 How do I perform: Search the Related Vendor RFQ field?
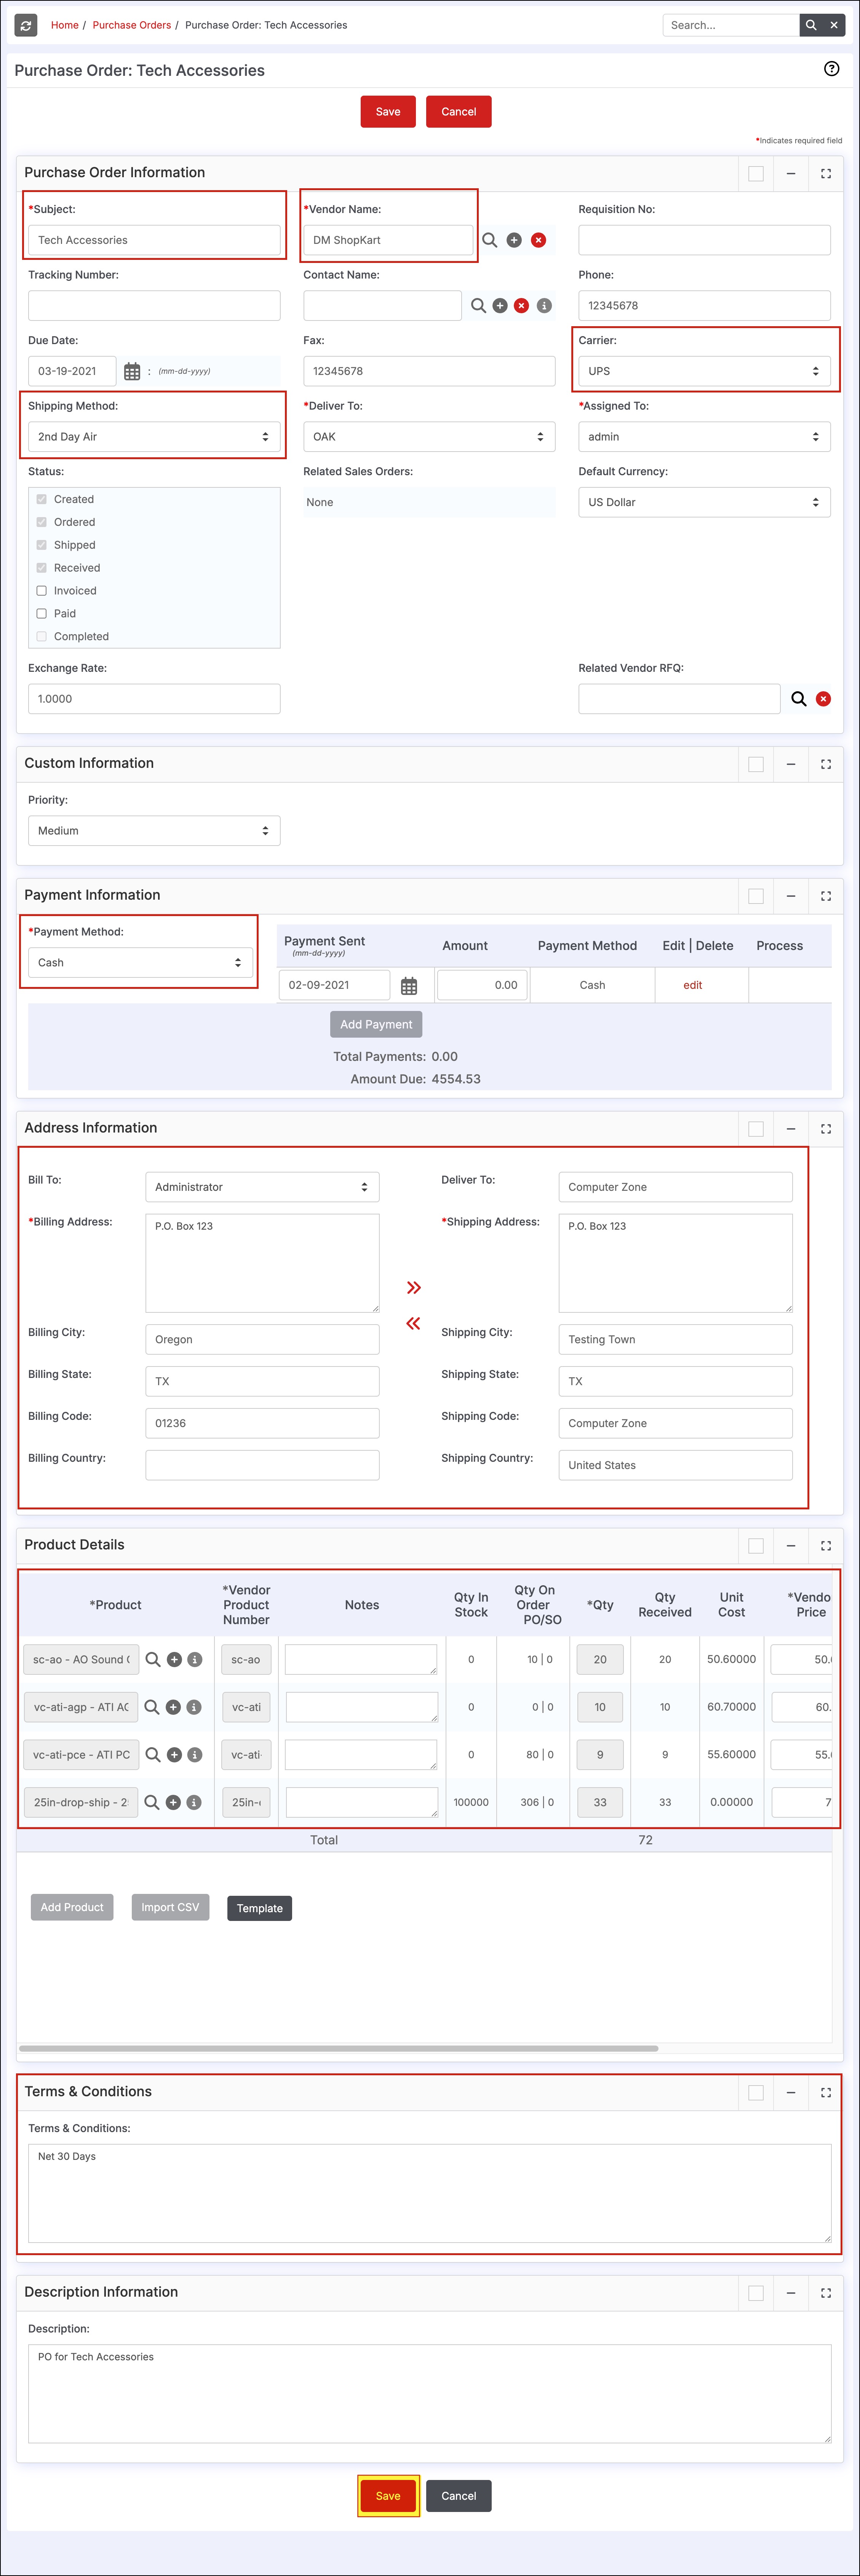click(798, 699)
